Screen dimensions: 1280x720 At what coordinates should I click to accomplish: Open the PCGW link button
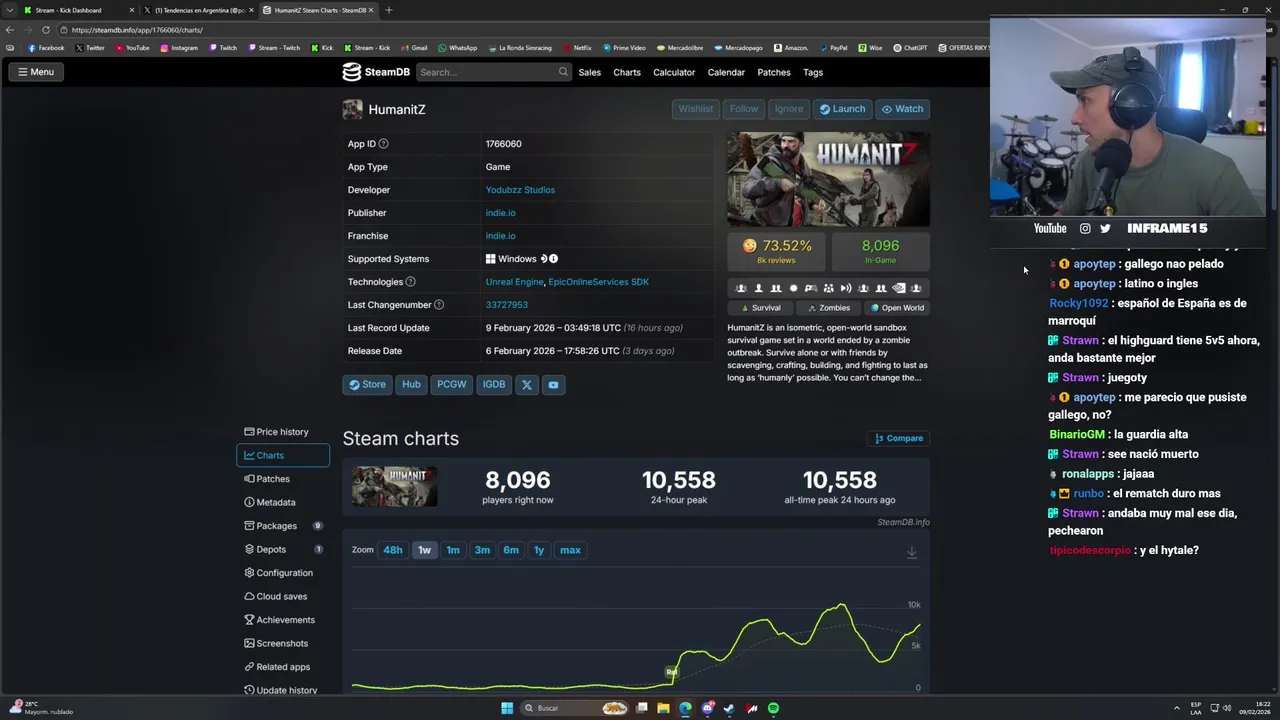[x=451, y=384]
